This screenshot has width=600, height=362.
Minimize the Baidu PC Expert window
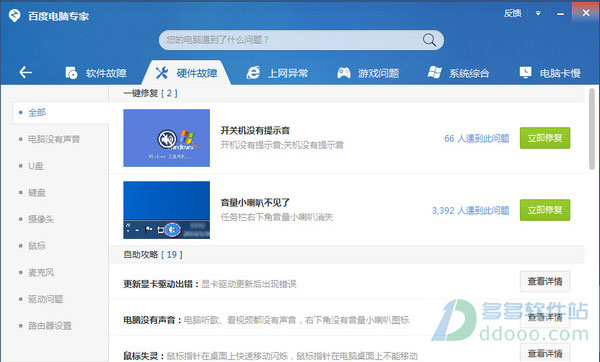tap(560, 14)
